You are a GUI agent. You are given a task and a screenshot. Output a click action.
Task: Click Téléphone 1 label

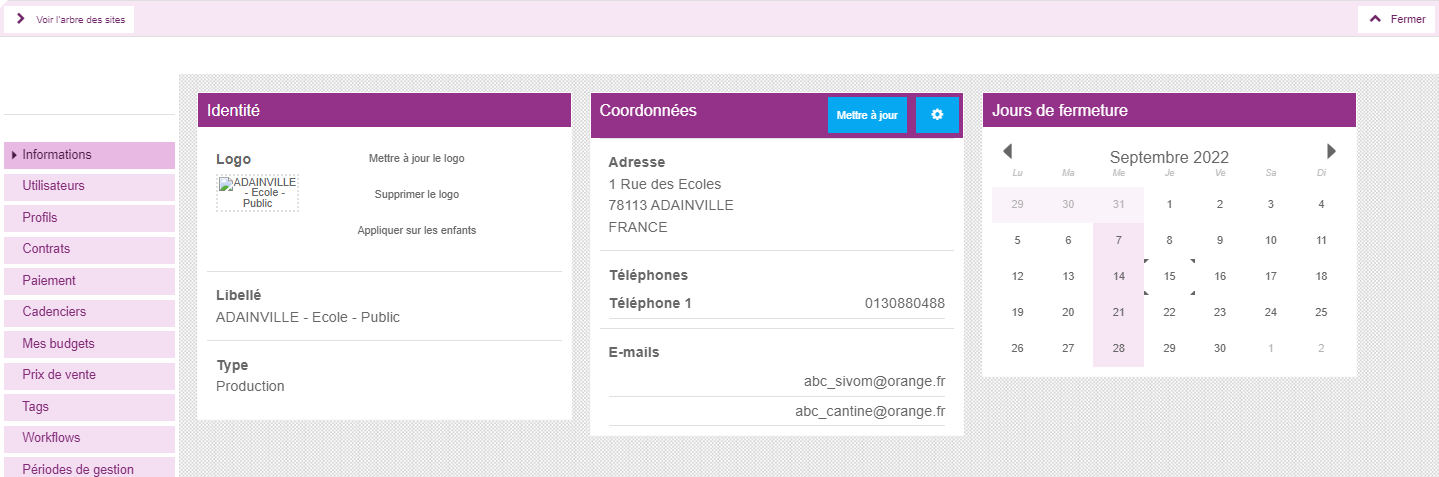tap(650, 303)
